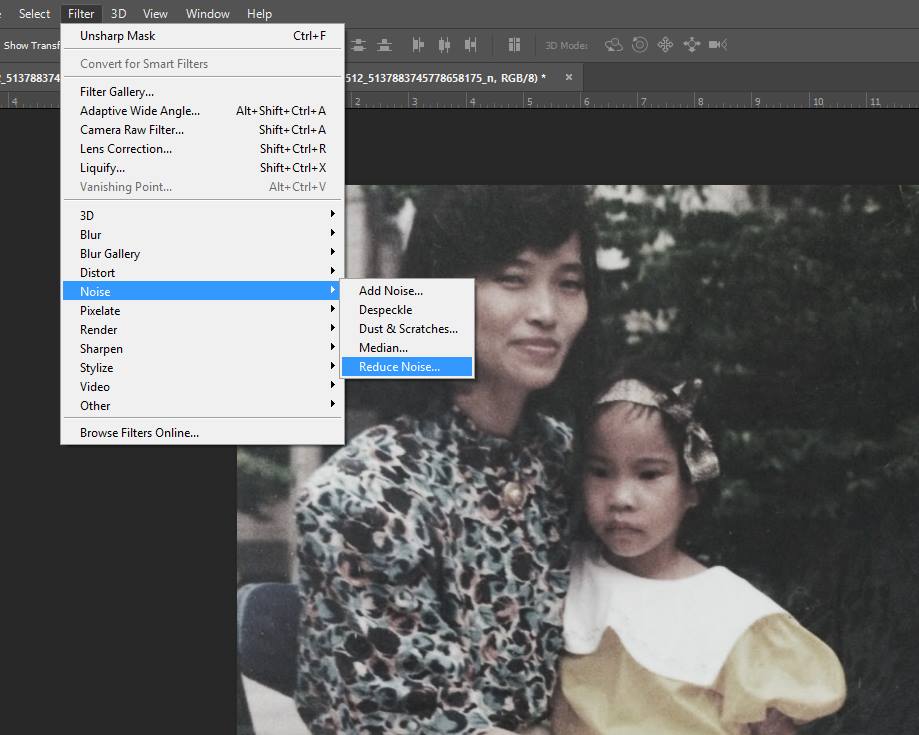Click the 3D scale camera icon
This screenshot has height=735, width=919.
pyautogui.click(x=717, y=45)
